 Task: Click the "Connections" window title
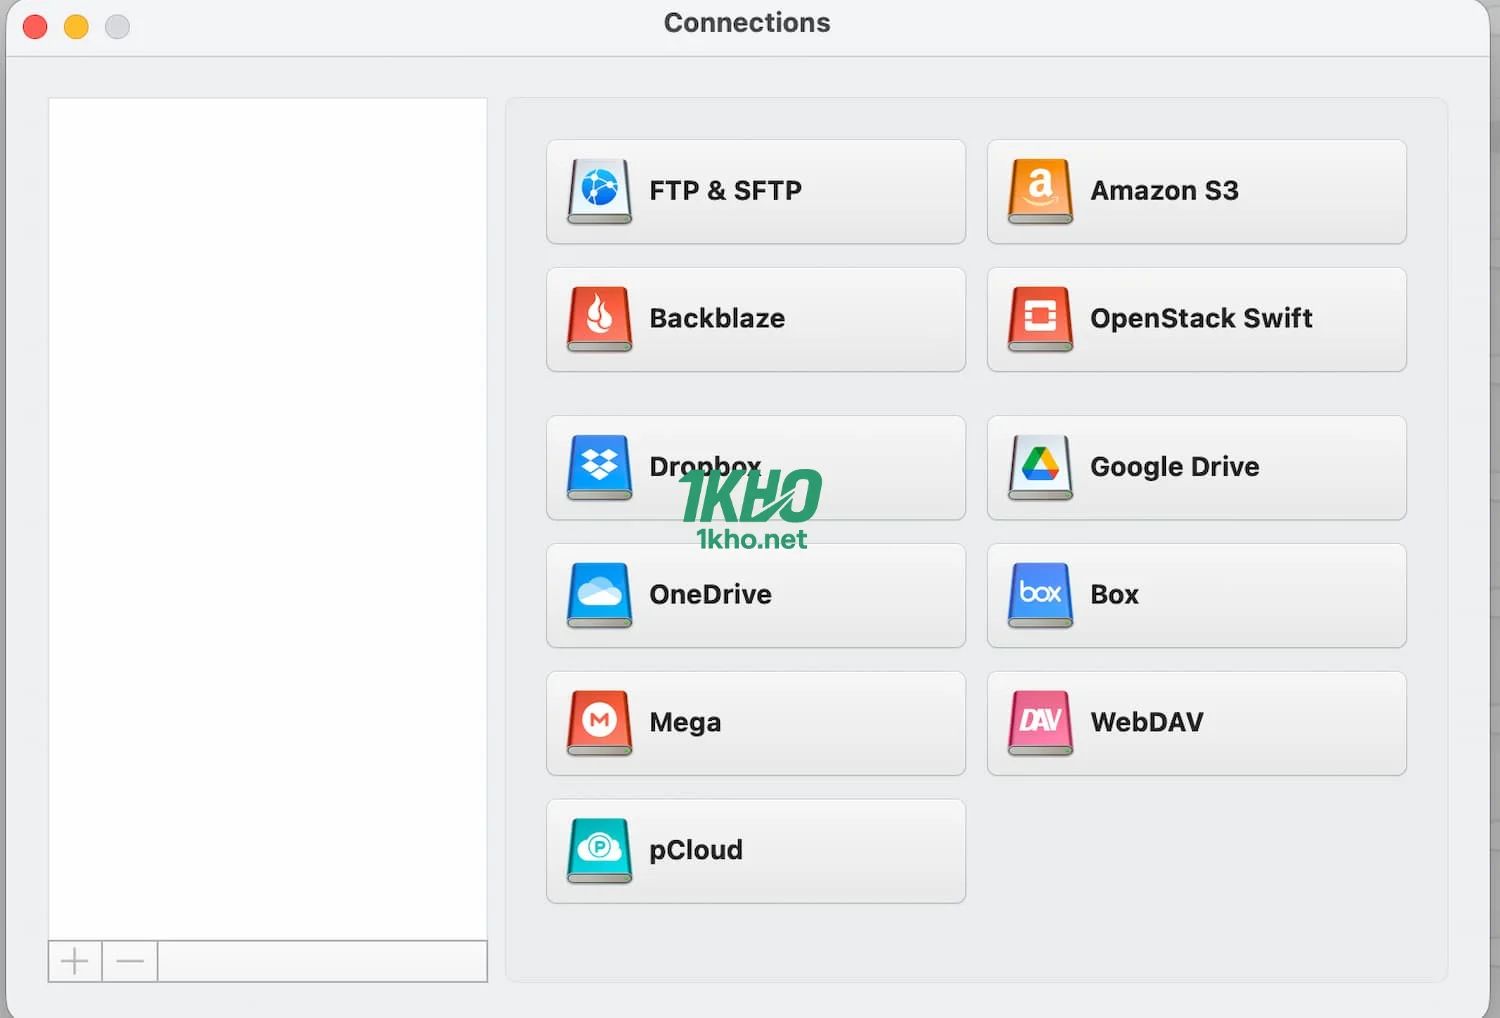[747, 23]
